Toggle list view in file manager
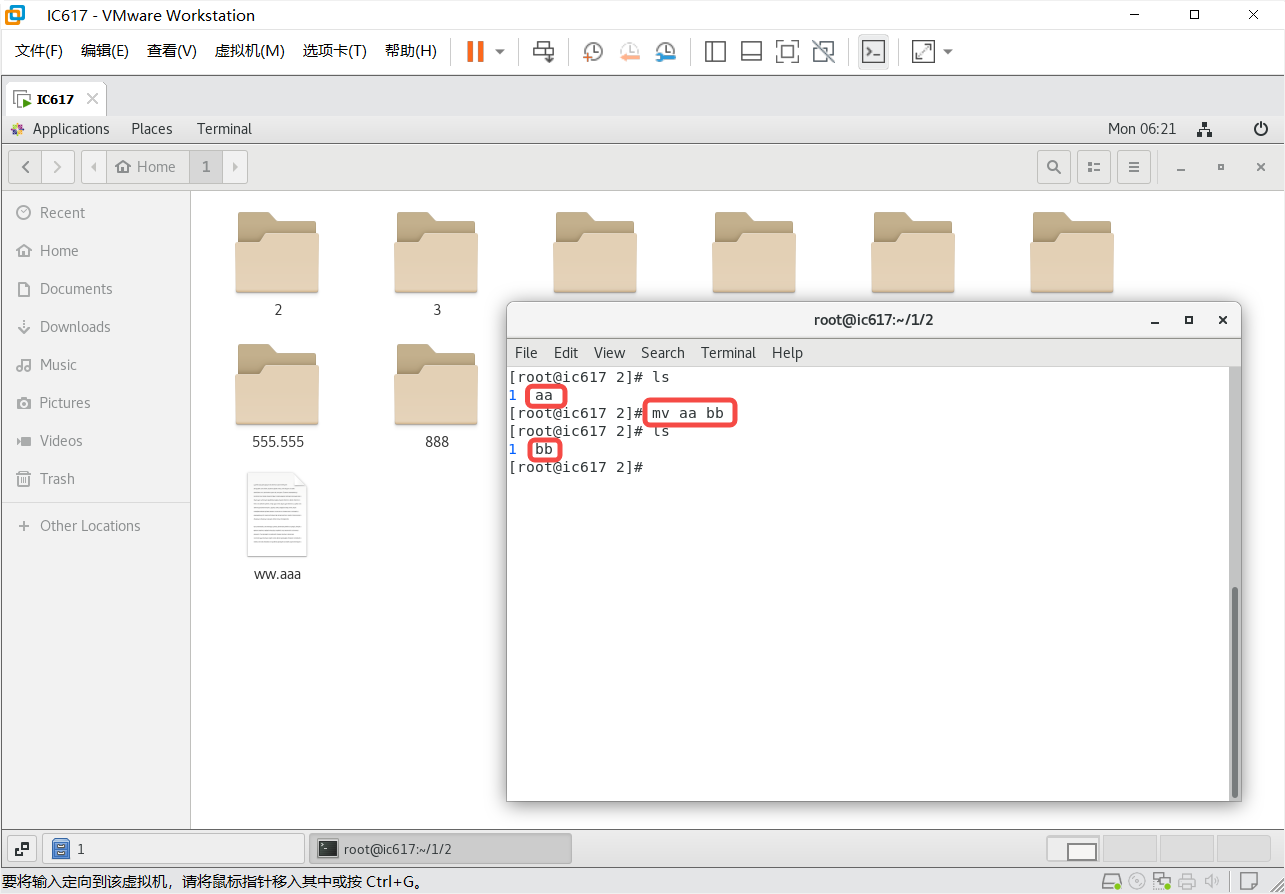This screenshot has height=894, width=1285. point(1094,167)
